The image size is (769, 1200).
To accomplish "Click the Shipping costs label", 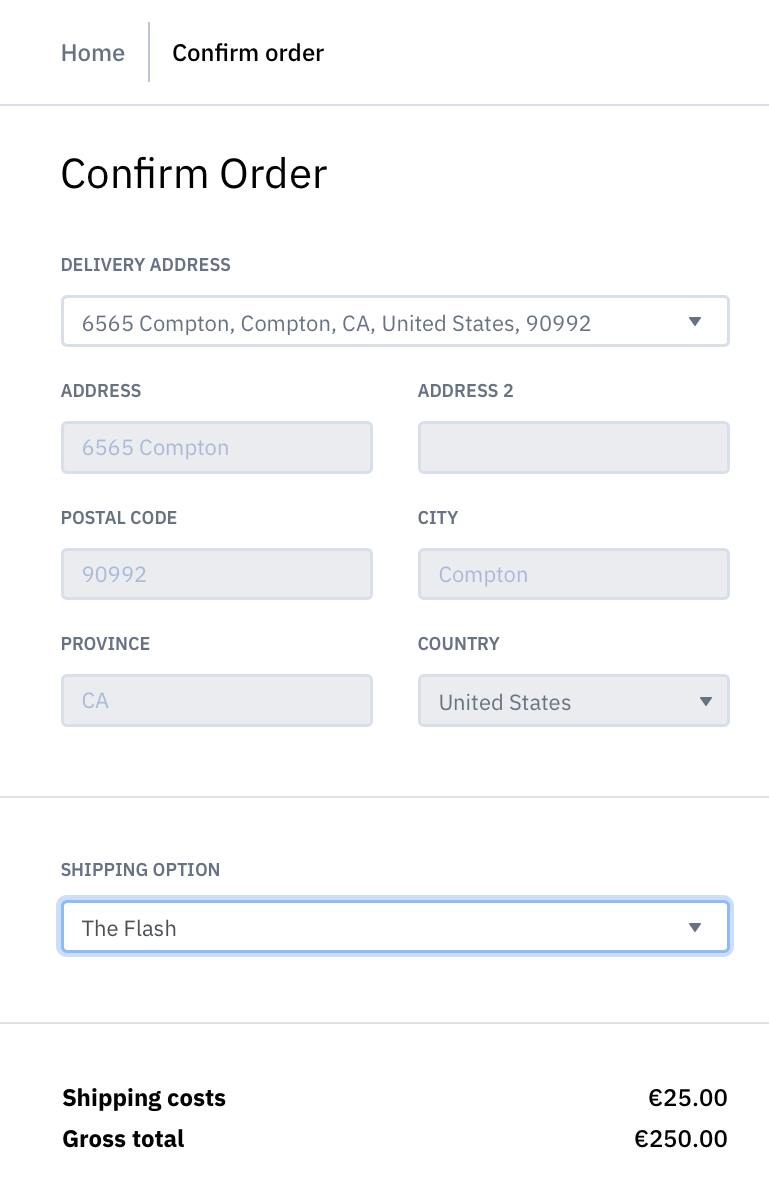I will click(x=143, y=1097).
